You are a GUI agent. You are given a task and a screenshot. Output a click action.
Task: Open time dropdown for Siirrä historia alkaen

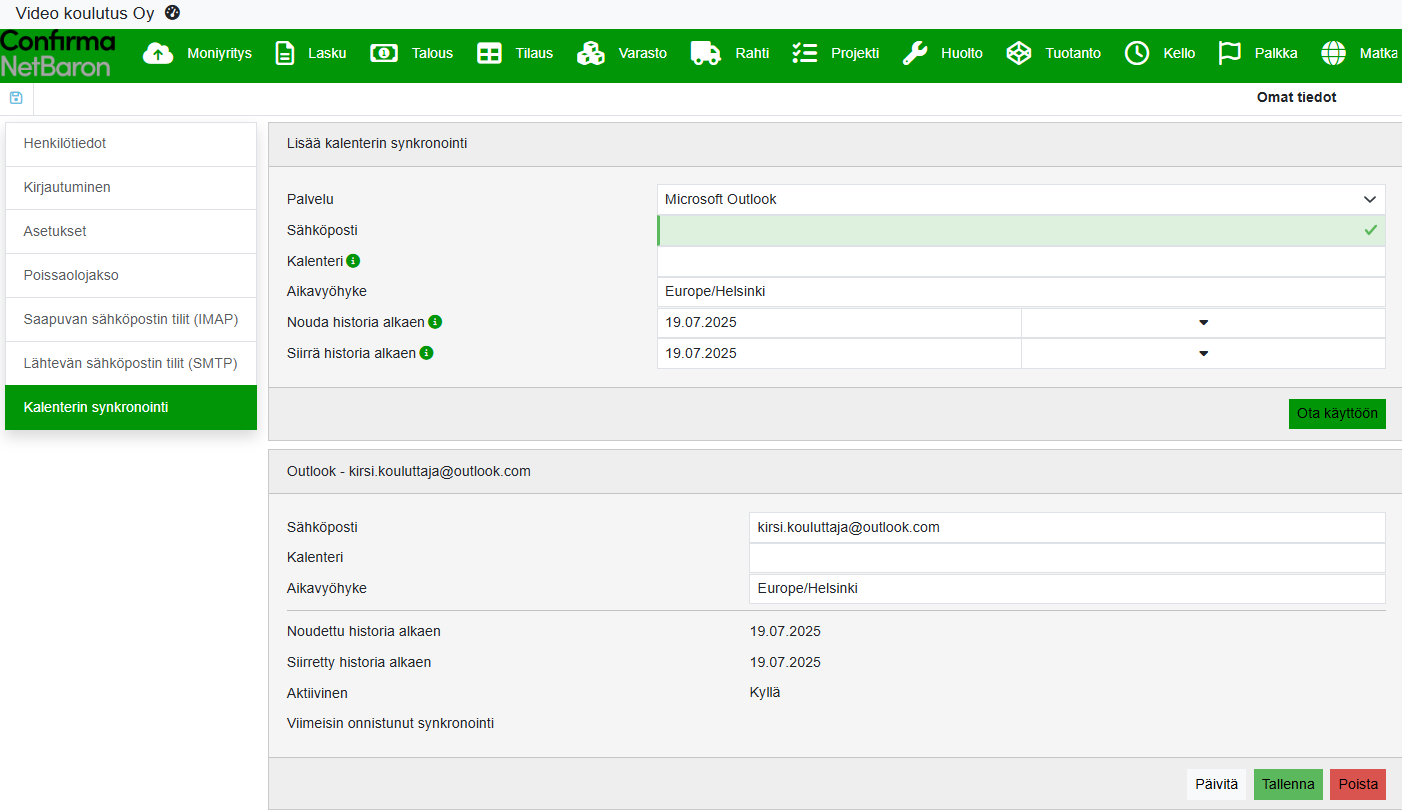(x=1203, y=353)
